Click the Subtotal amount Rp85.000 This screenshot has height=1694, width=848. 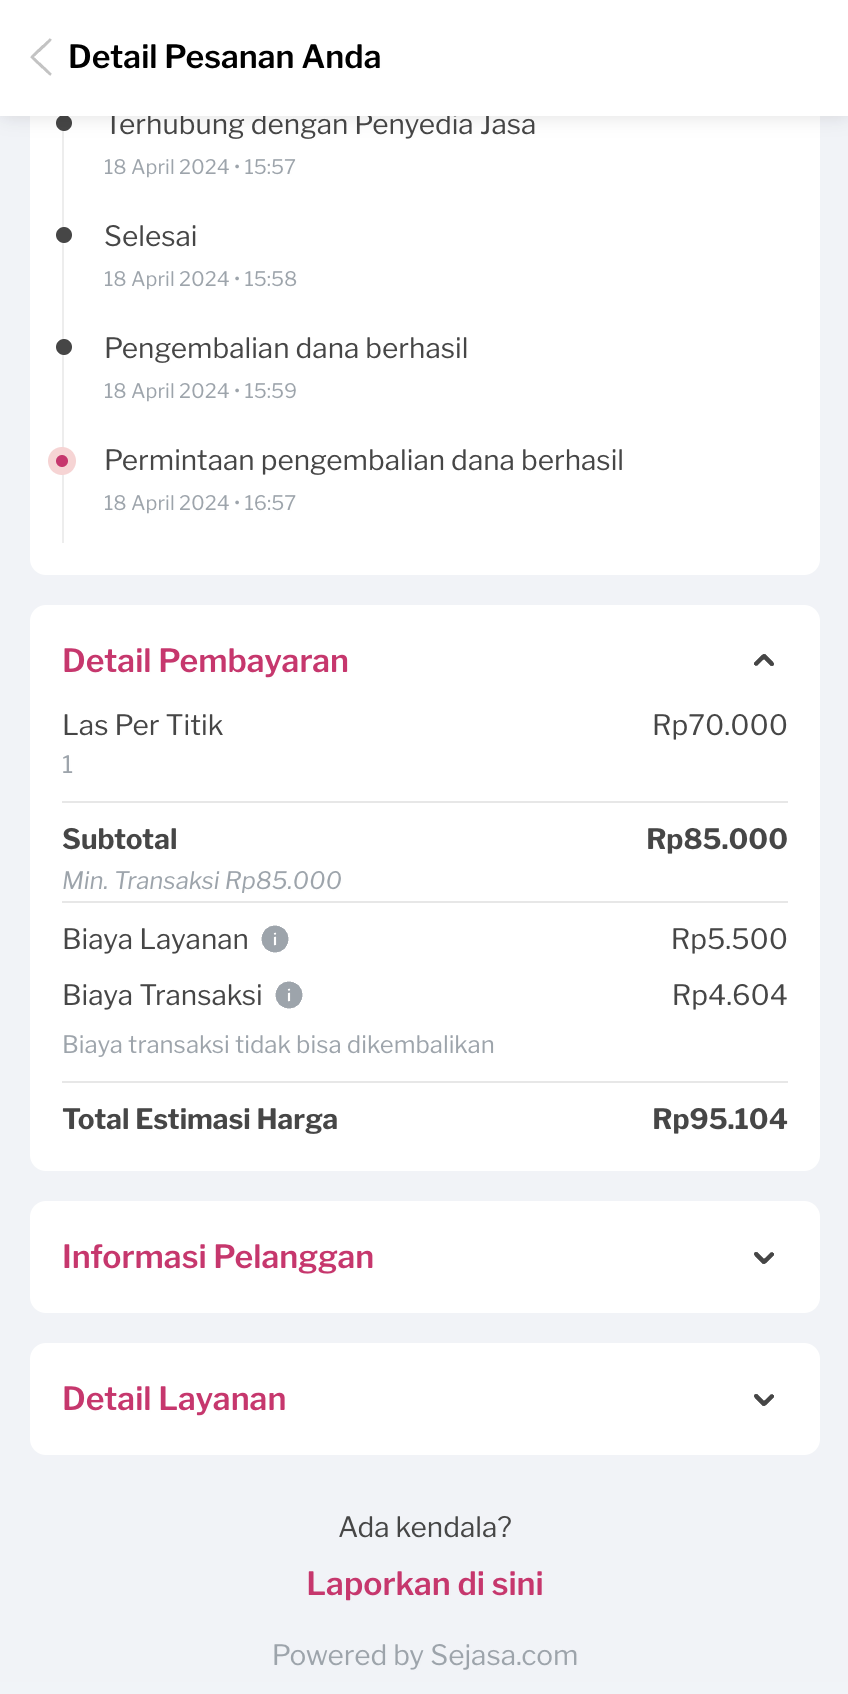[x=716, y=839]
